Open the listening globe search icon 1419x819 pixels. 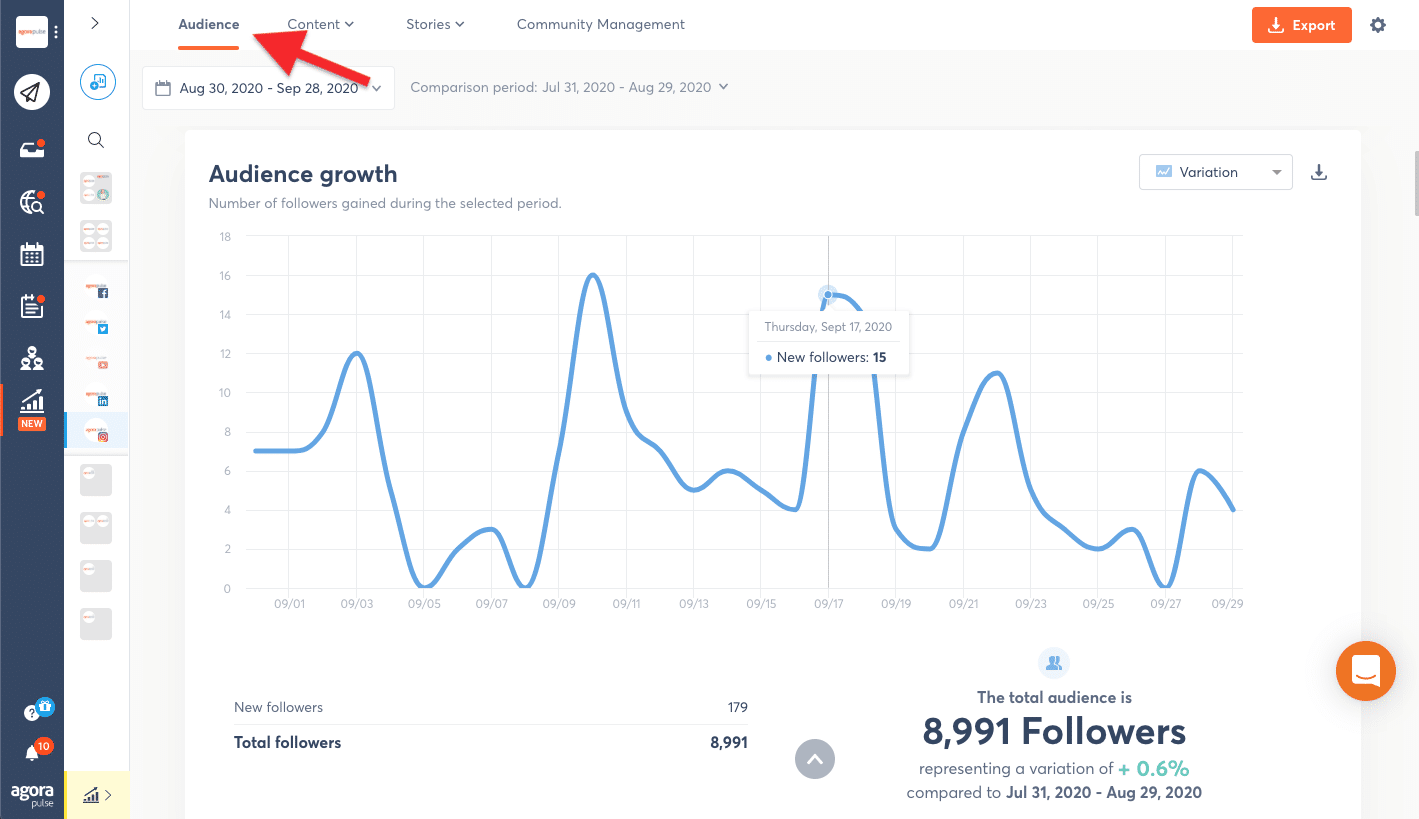point(32,203)
